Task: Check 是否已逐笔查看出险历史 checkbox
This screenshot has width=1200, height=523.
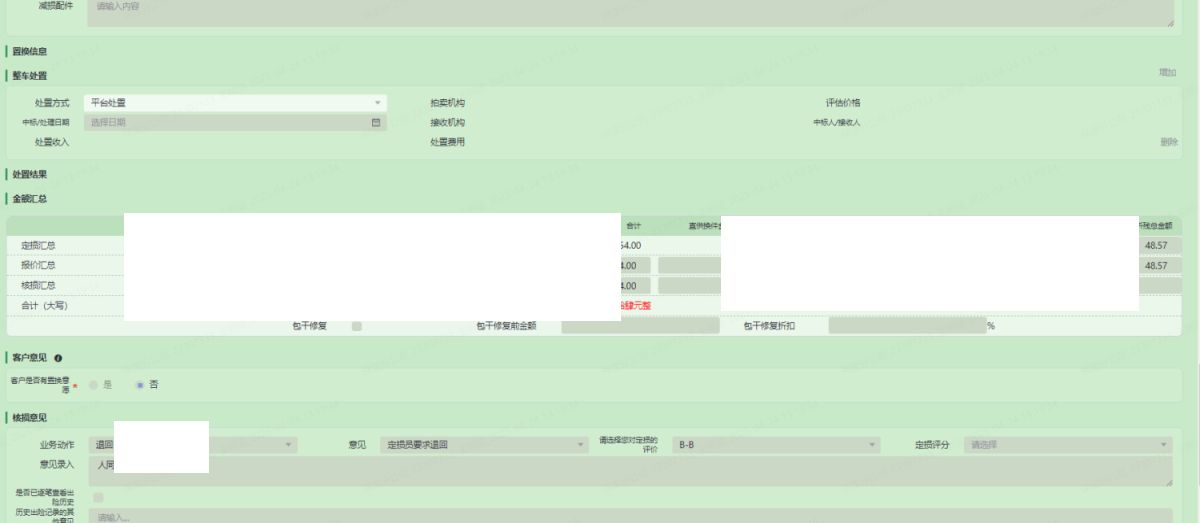Action: [98, 497]
